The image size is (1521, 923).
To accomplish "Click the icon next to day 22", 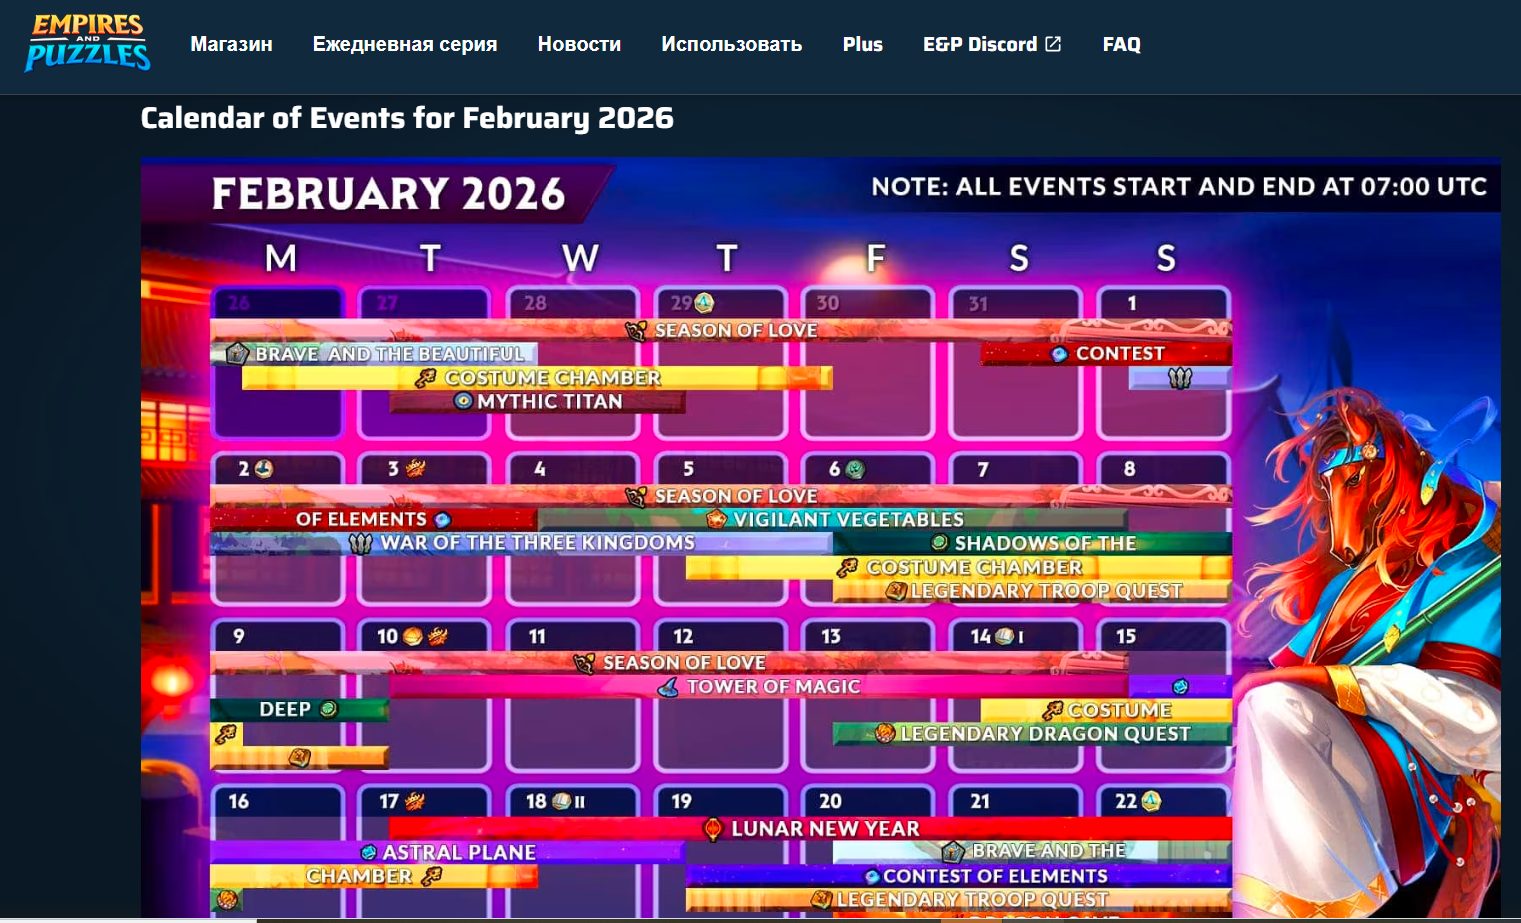I will [x=1151, y=801].
